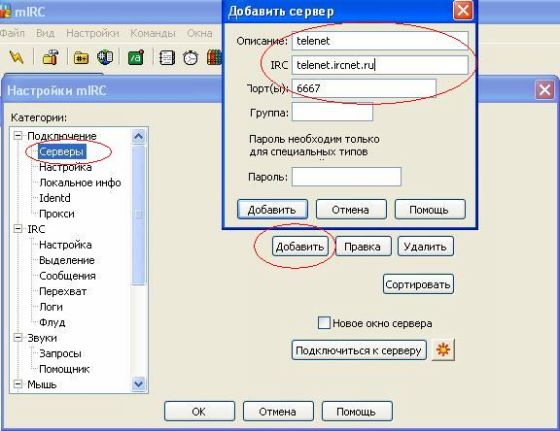The width and height of the screenshot is (560, 431).
Task: Click the globe channel list icon
Action: 105,57
